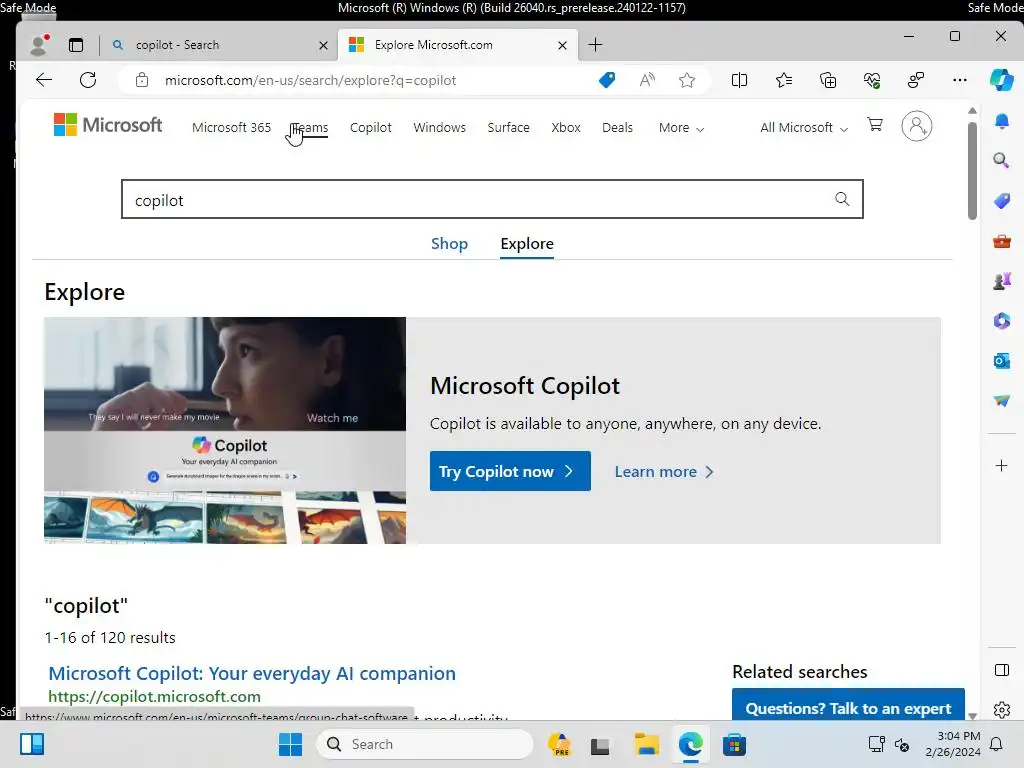
Task: Open Copilot in site navigation
Action: pos(370,127)
